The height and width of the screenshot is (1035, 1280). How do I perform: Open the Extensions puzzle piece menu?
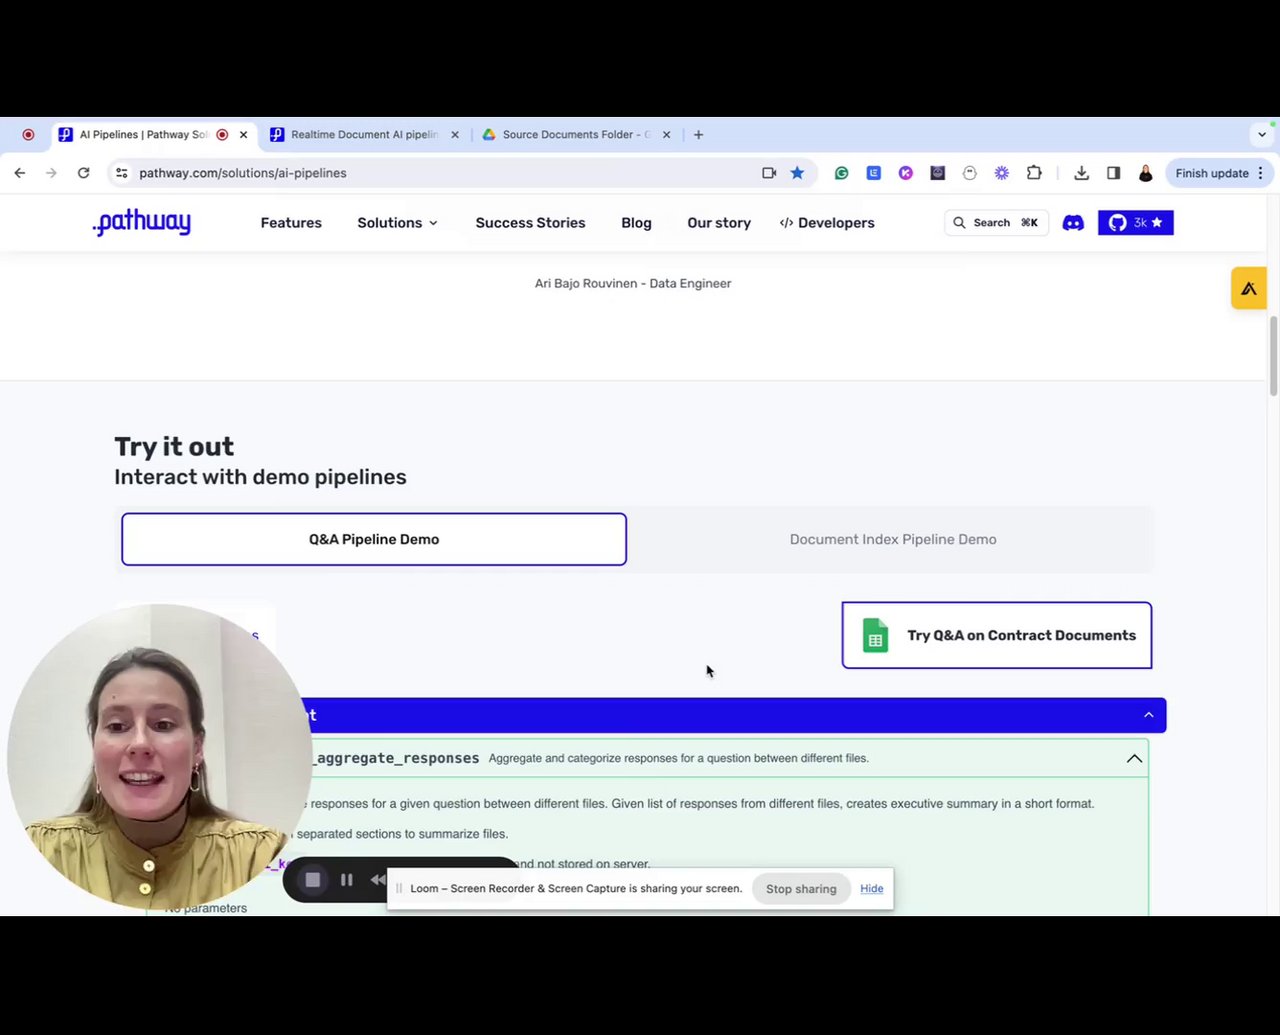(1034, 173)
